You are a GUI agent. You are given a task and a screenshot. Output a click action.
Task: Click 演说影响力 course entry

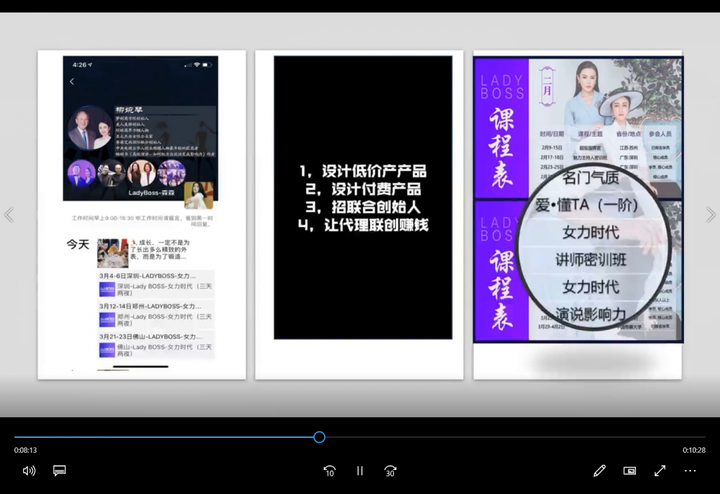(591, 314)
